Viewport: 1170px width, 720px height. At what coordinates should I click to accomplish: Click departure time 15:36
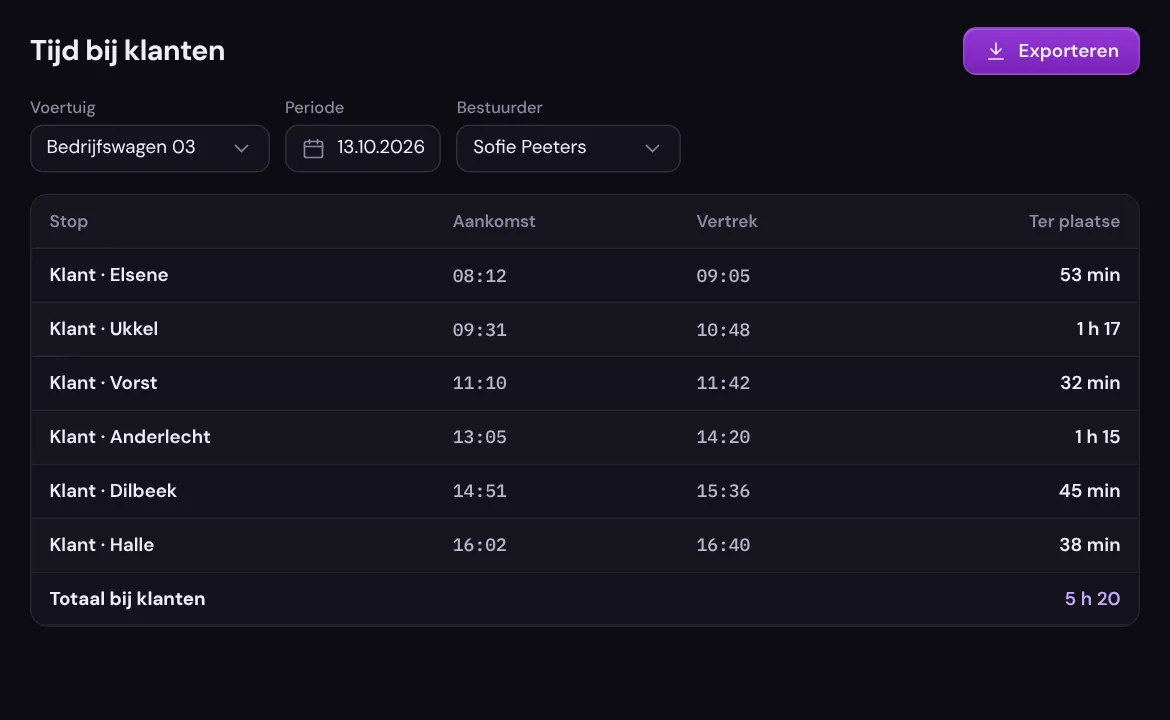(x=723, y=491)
